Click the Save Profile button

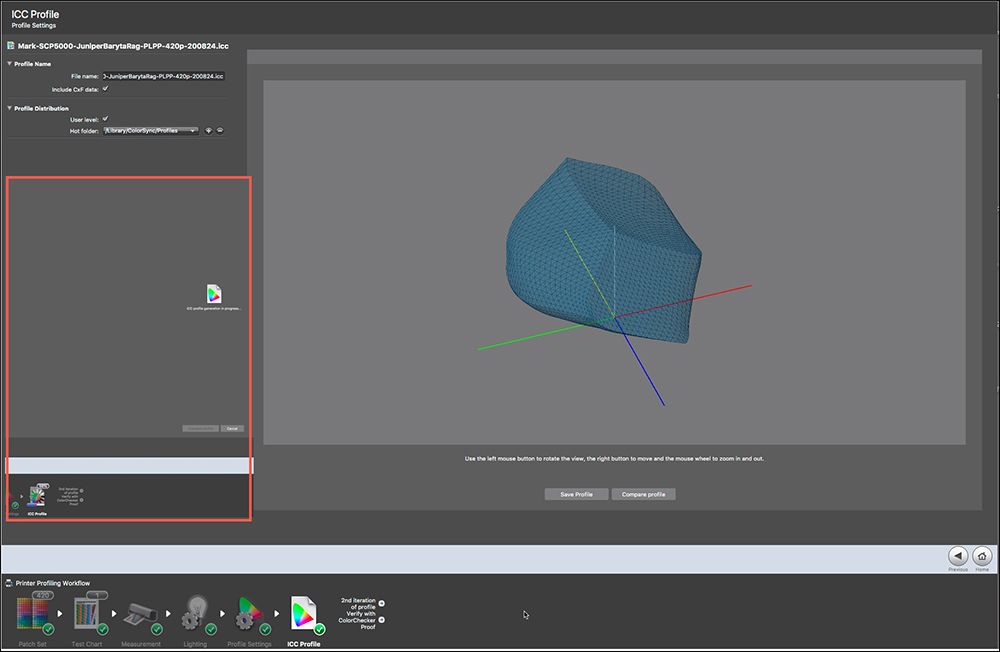coord(576,494)
